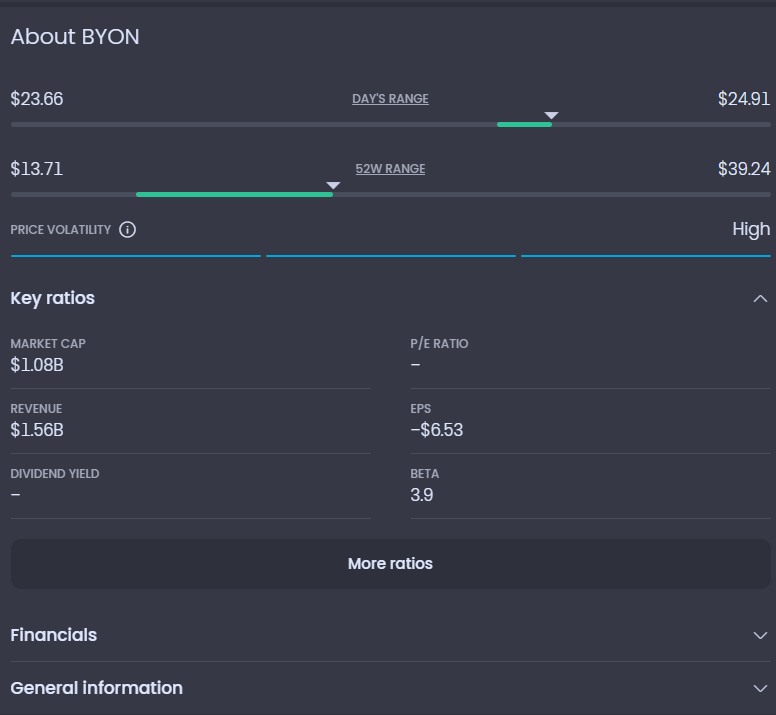Click the EPS label
This screenshot has width=776, height=715.
click(421, 409)
